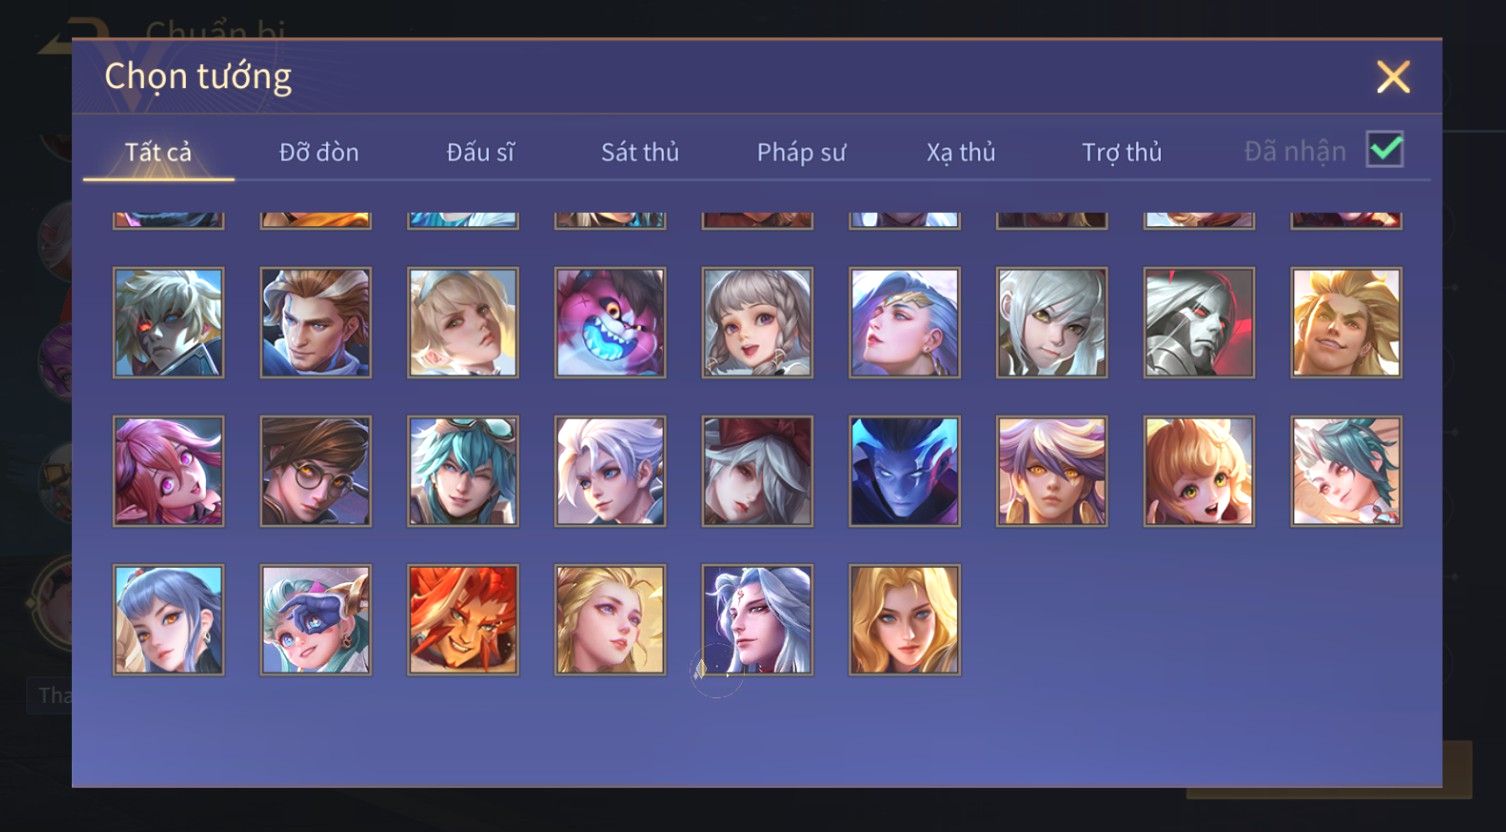Select the braided-hair girl hero portrait
This screenshot has width=1506, height=832.
(757, 322)
